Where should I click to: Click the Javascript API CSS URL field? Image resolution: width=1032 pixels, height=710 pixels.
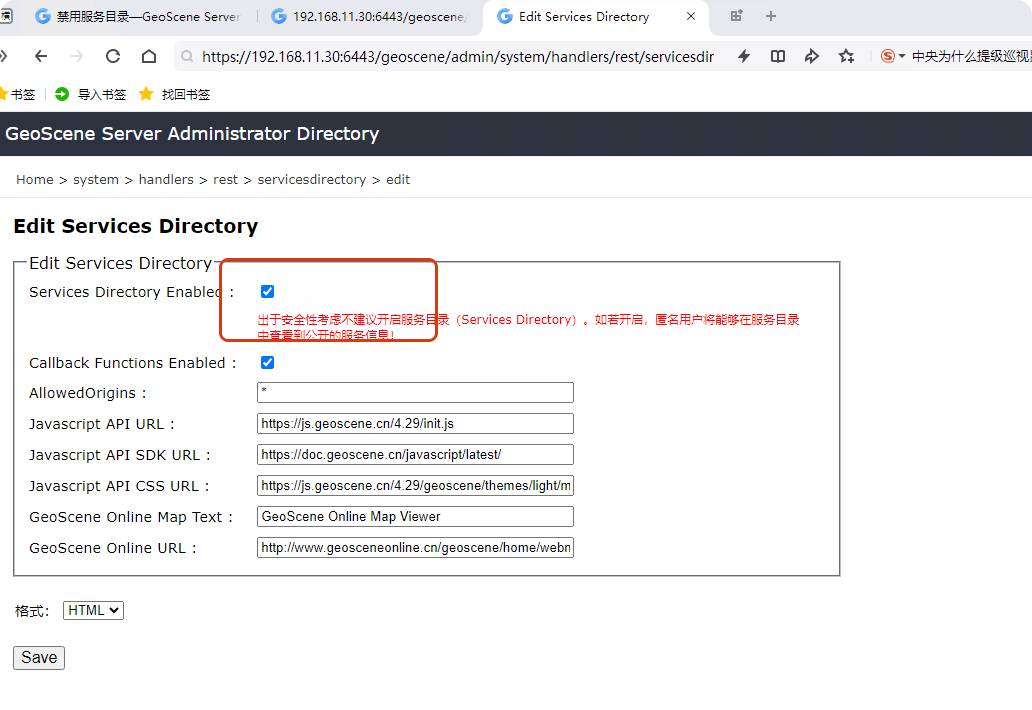click(x=415, y=486)
